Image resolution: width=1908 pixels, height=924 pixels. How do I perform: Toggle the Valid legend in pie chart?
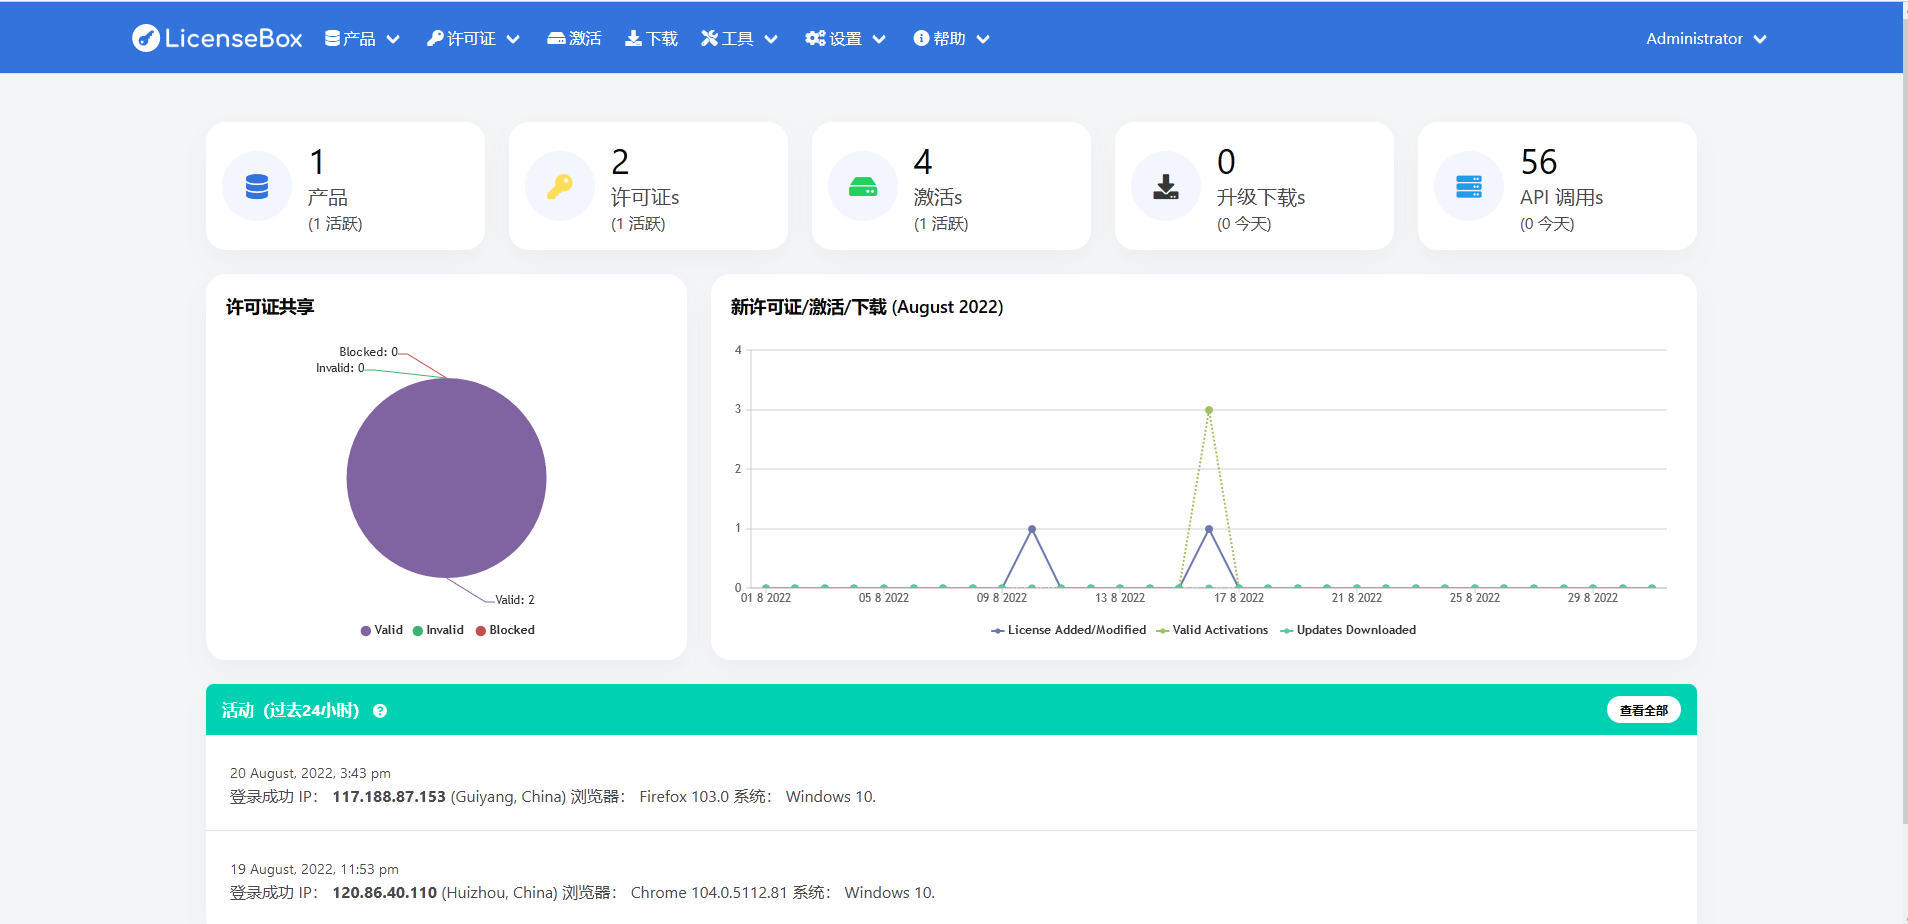[382, 630]
